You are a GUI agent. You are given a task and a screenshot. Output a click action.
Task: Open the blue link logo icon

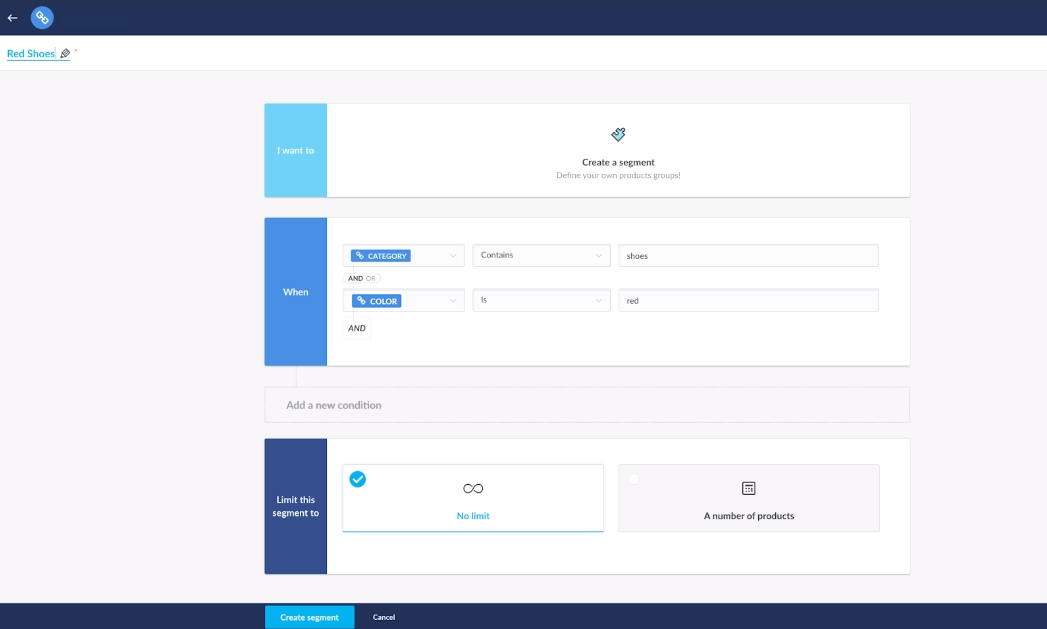42,17
